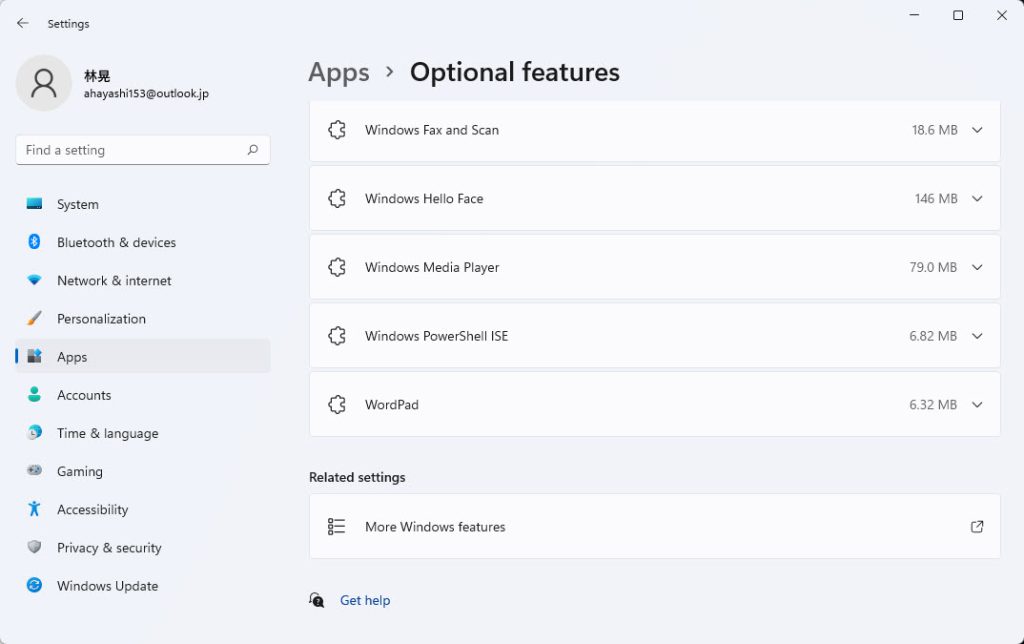Minimize the Settings window

(914, 15)
